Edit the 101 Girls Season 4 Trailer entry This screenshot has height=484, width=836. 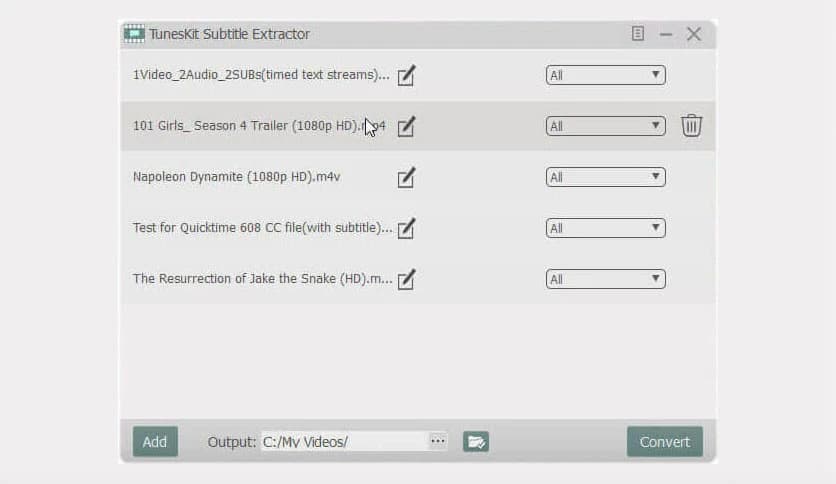click(406, 126)
